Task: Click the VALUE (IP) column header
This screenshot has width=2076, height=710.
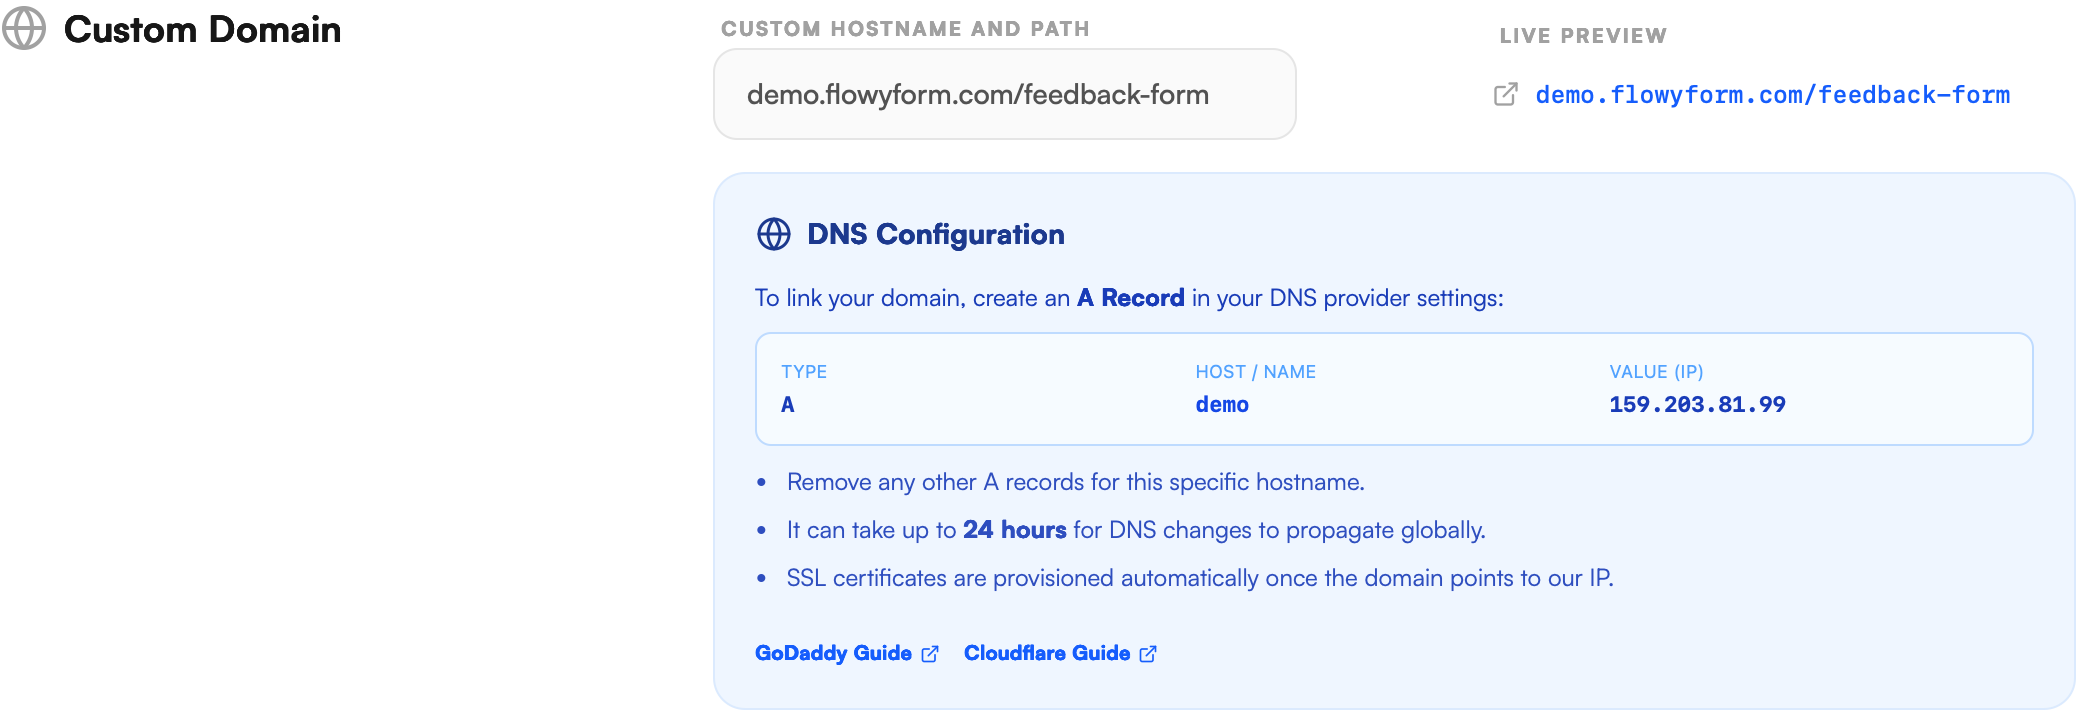Action: (1657, 371)
